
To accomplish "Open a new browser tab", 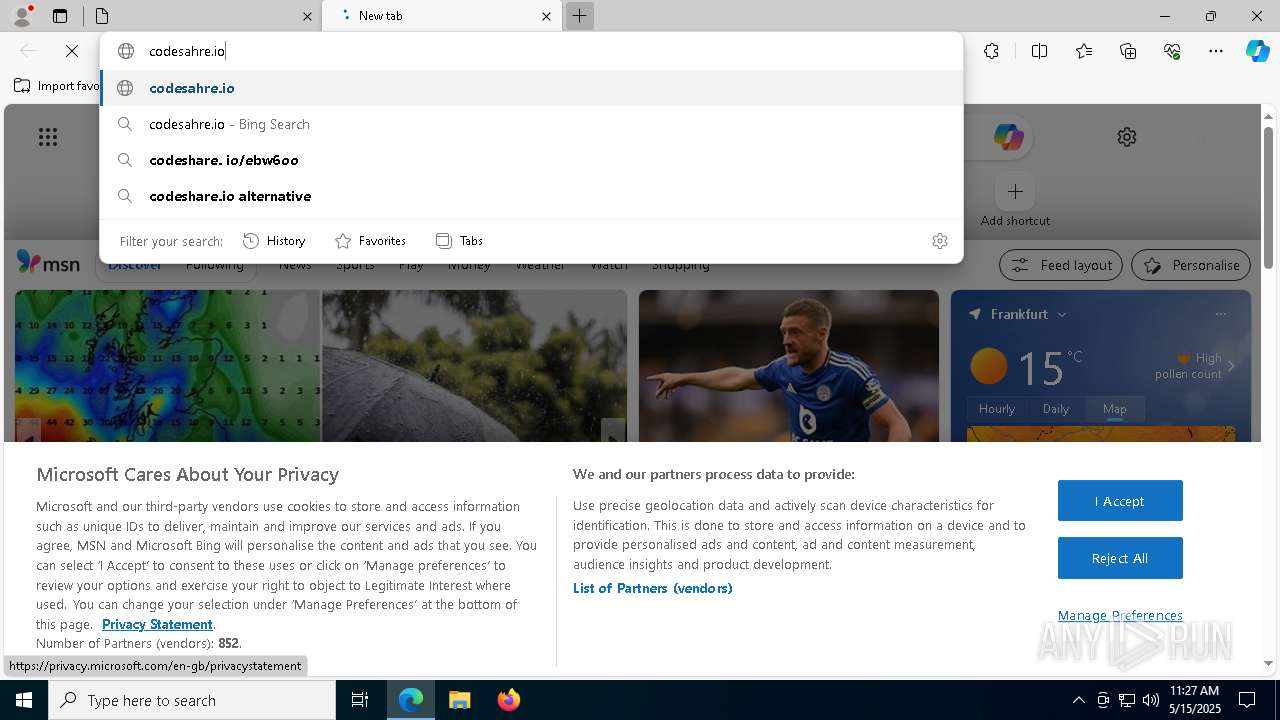I will click(x=579, y=16).
